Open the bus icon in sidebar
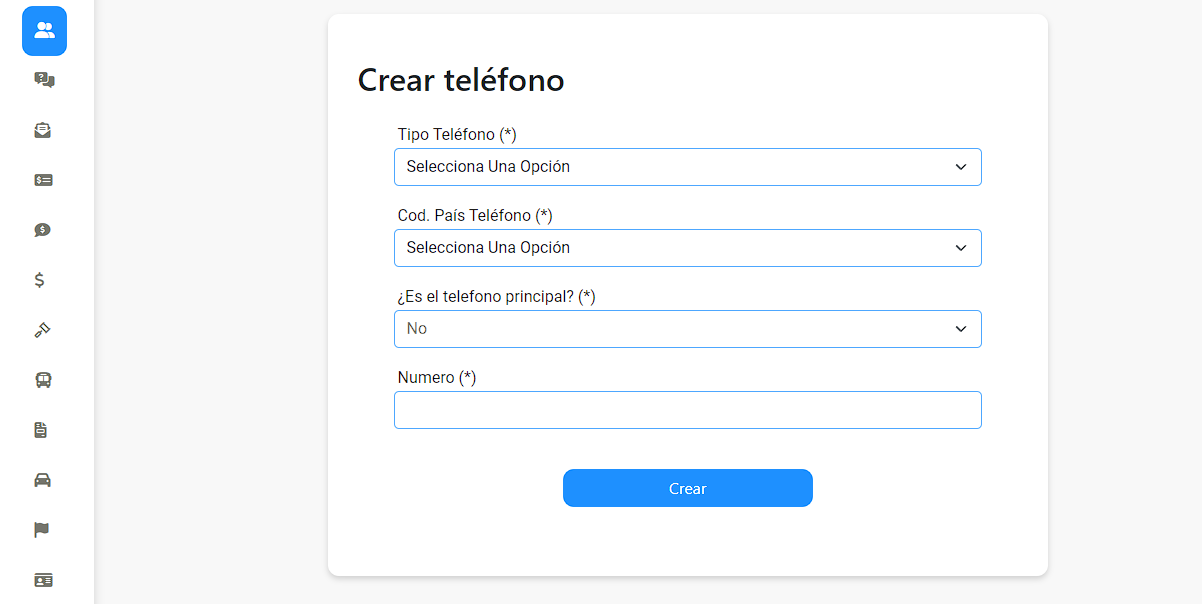The width and height of the screenshot is (1202, 604). [43, 380]
